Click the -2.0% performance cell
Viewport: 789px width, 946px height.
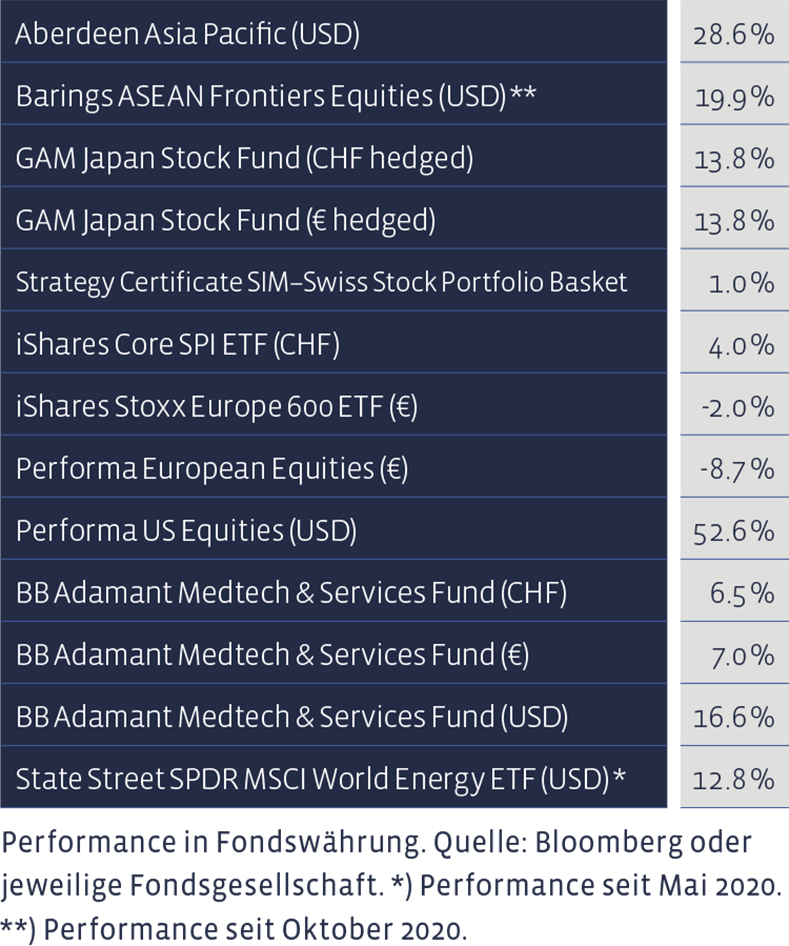pyautogui.click(x=735, y=407)
